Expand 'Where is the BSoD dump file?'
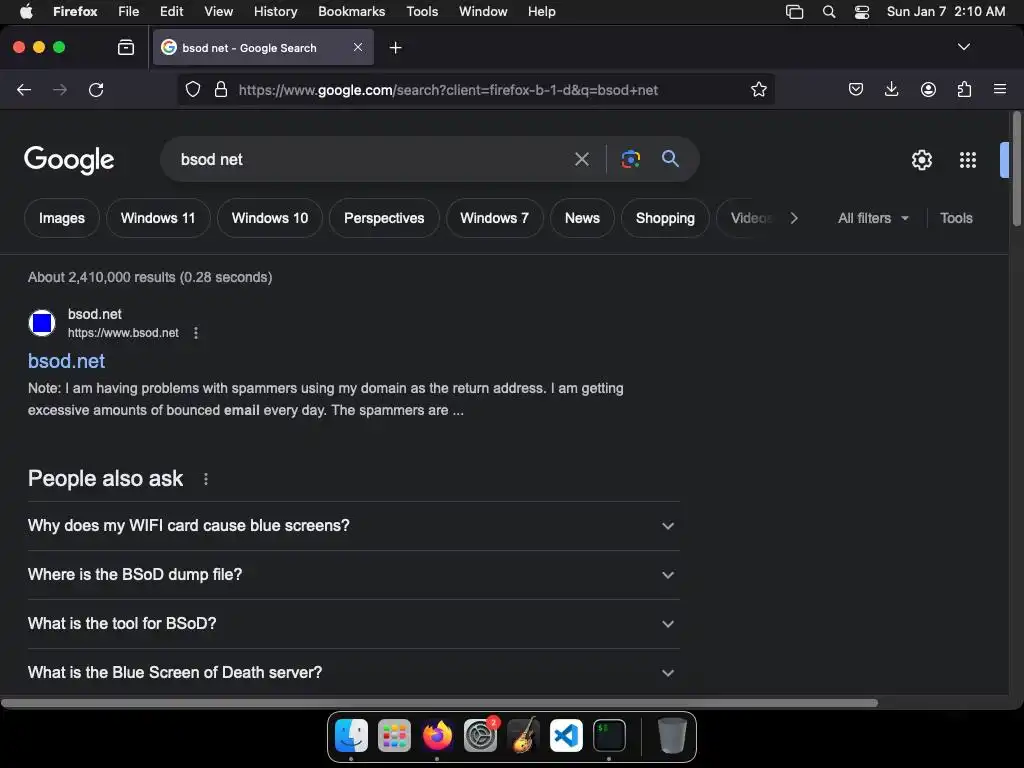Viewport: 1024px width, 768px height. [x=353, y=575]
